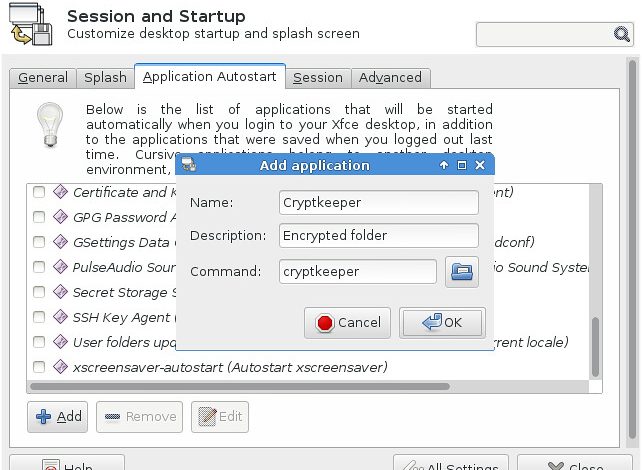Click the Add application dialog window icon
642x470 pixels.
pos(189,165)
